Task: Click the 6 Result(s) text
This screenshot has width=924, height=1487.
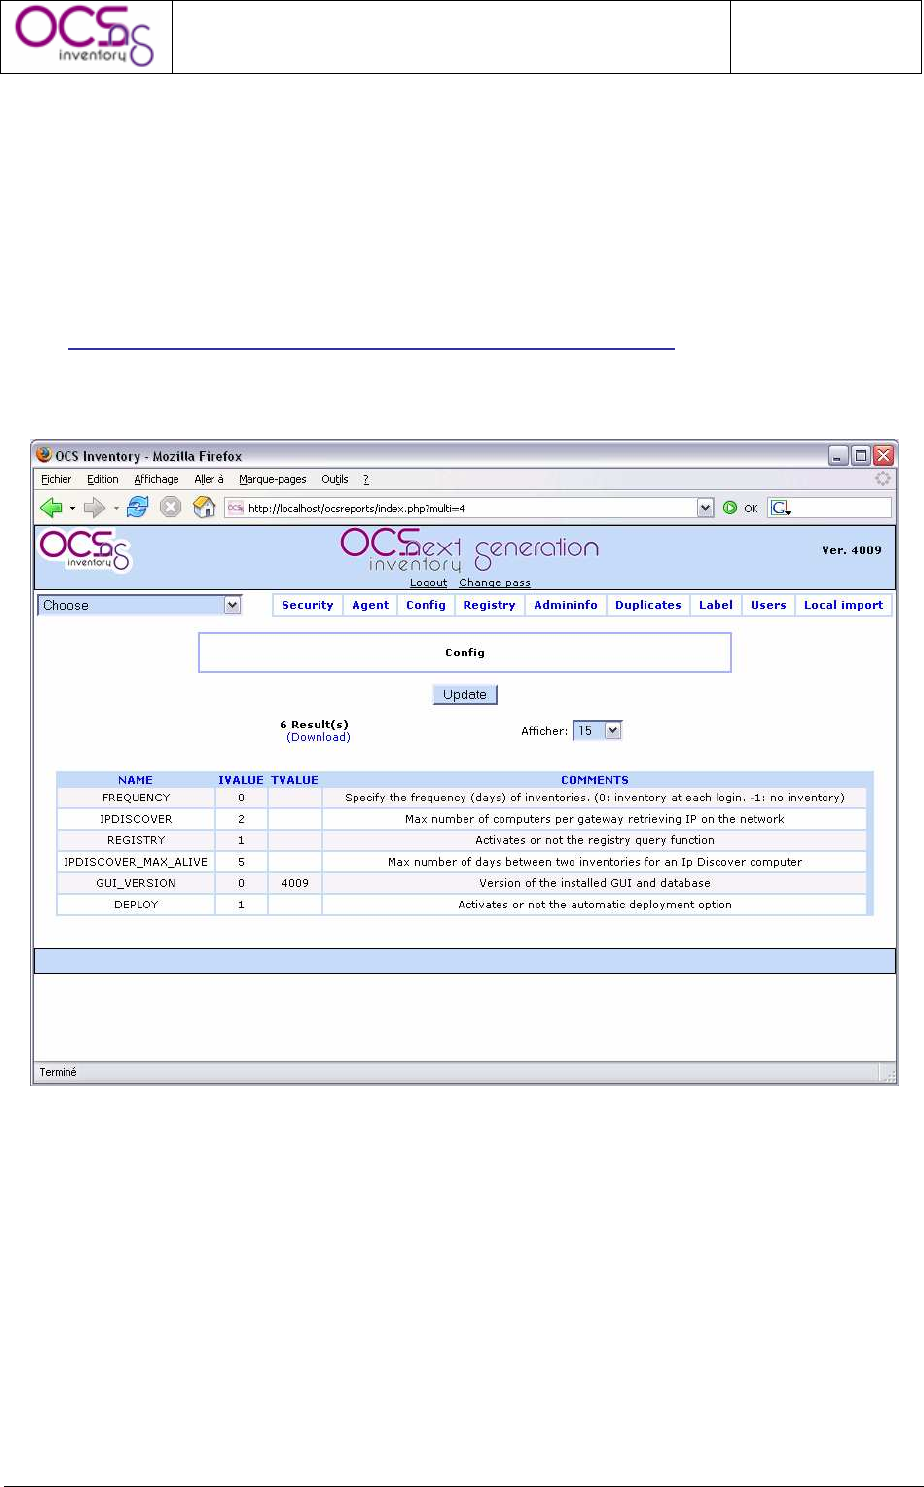Action: click(314, 725)
